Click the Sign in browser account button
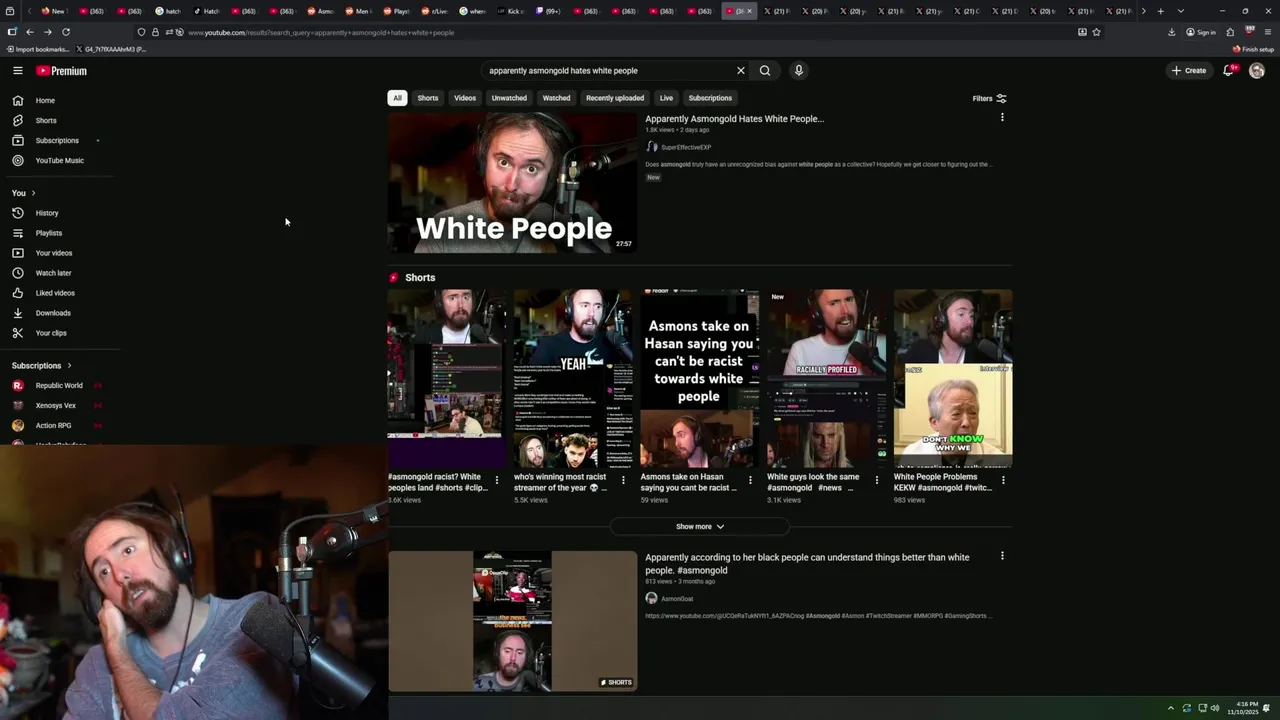 point(1201,32)
